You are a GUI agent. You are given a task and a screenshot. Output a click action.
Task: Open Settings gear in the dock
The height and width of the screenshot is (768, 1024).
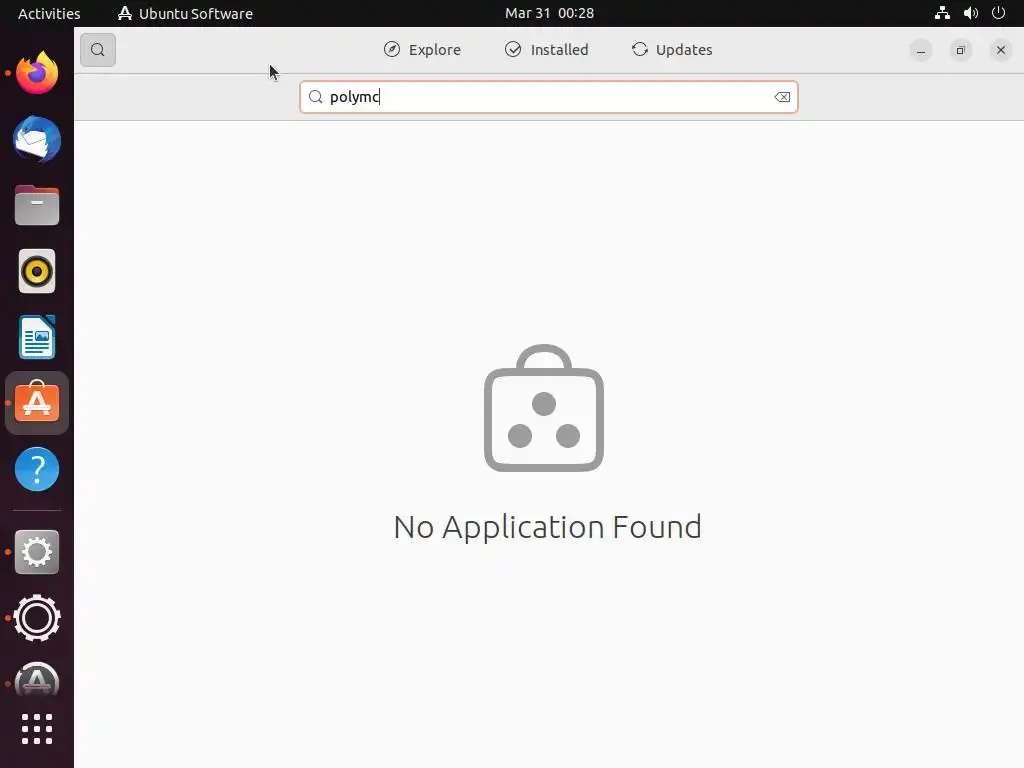pos(37,552)
